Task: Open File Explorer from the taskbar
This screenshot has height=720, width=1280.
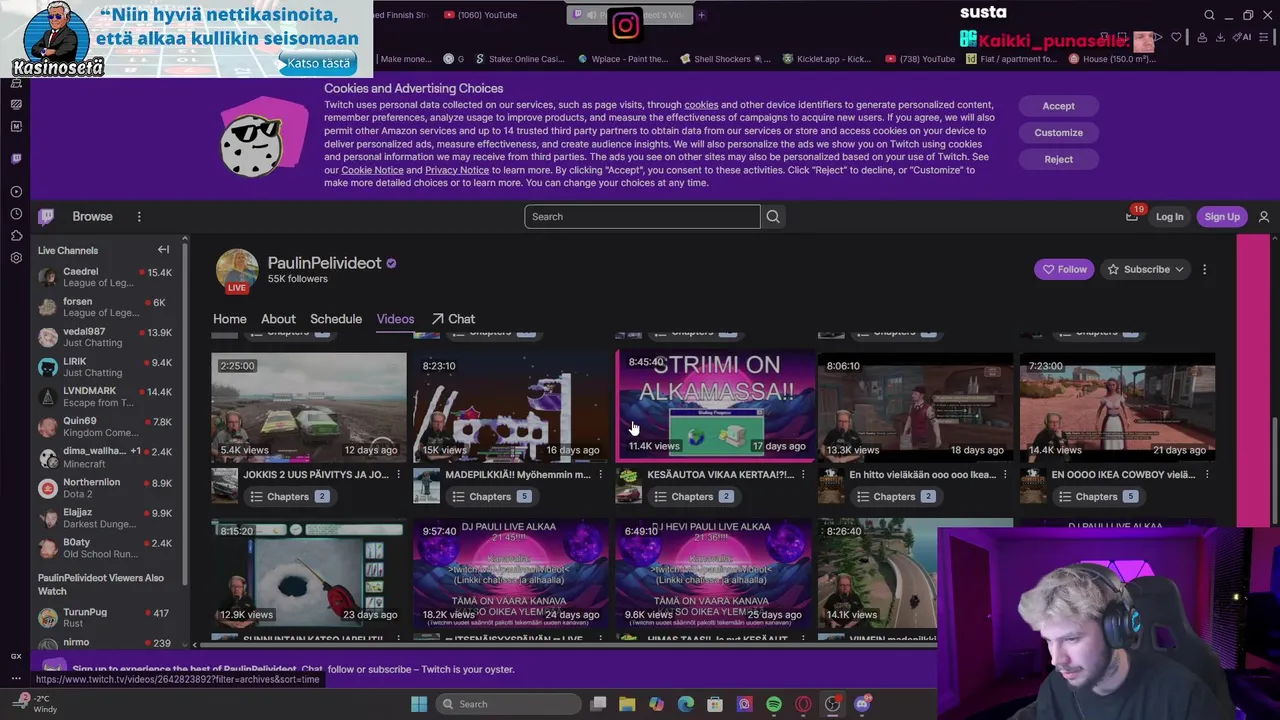Action: 627,704
